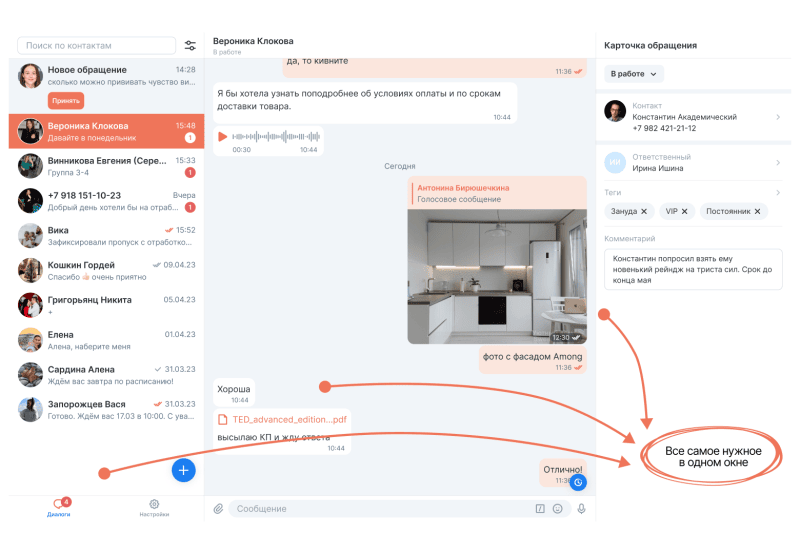Click the voice message waveform

276,137
